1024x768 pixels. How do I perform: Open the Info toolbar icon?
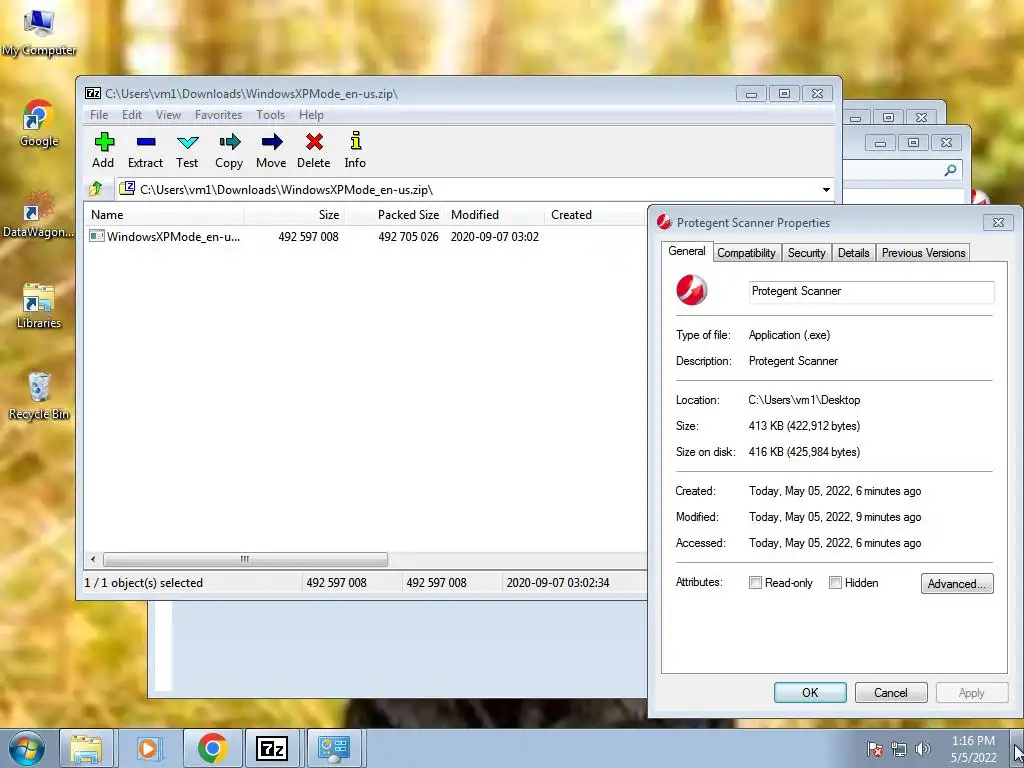[x=355, y=140]
